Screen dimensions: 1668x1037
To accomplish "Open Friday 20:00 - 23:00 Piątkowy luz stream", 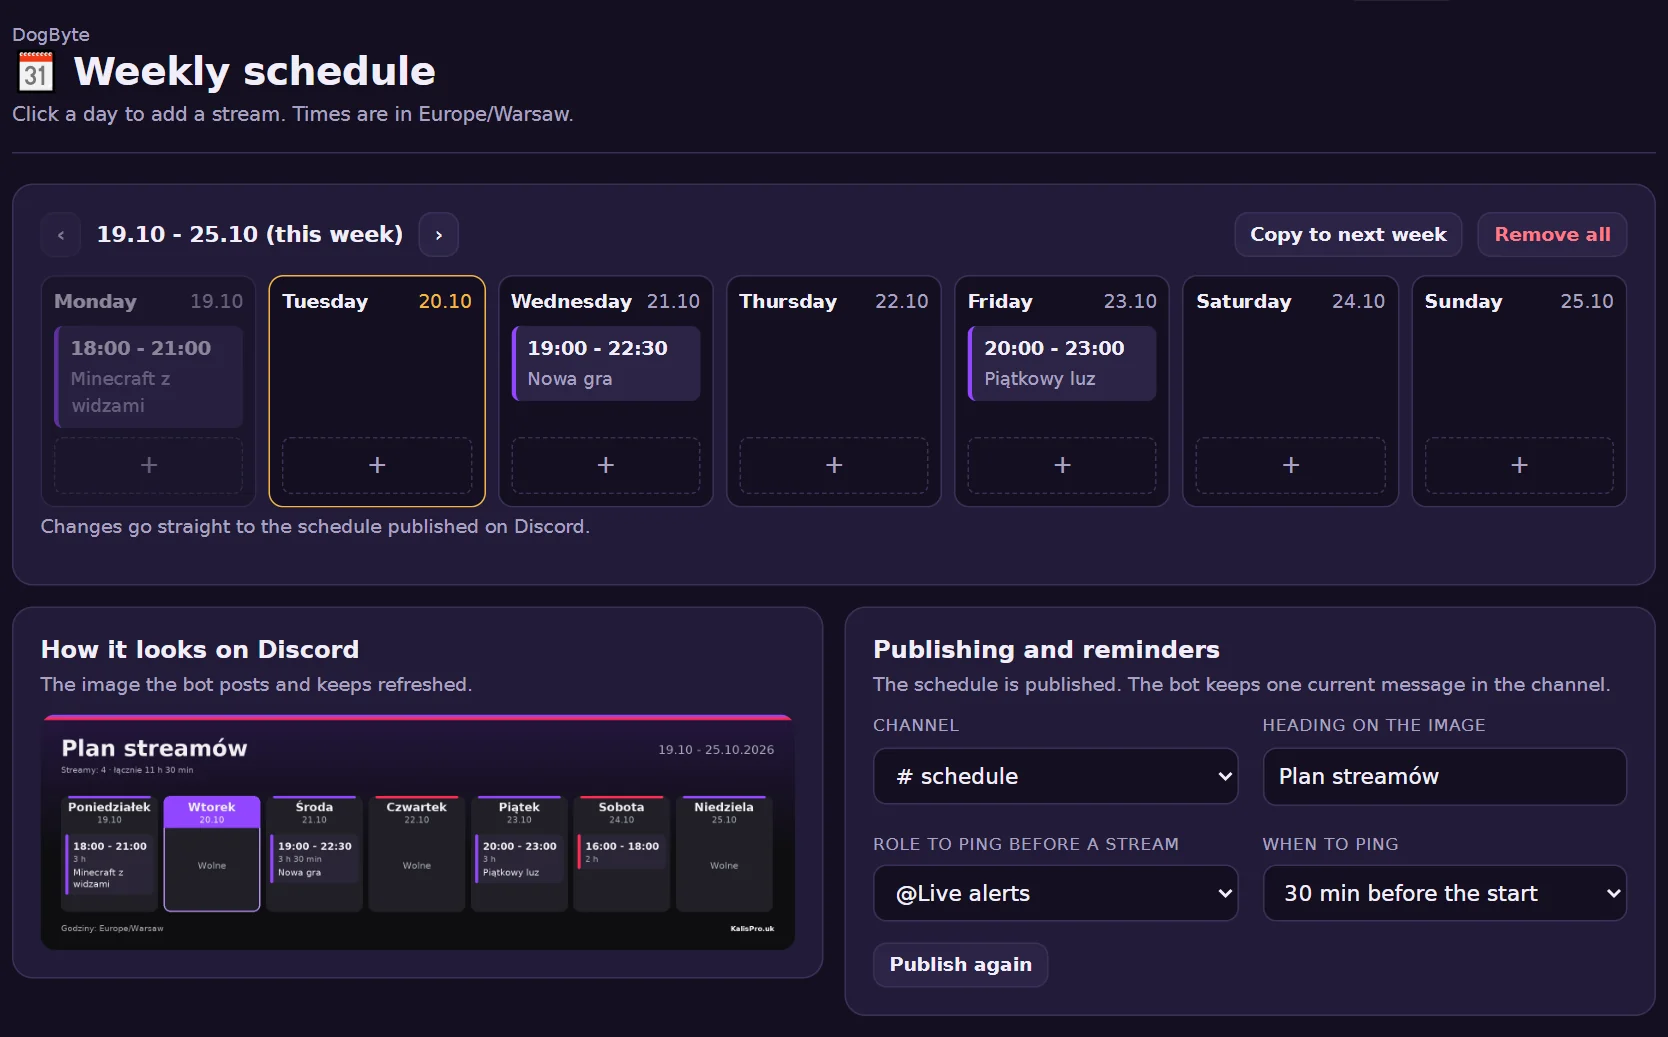I will click(1062, 363).
